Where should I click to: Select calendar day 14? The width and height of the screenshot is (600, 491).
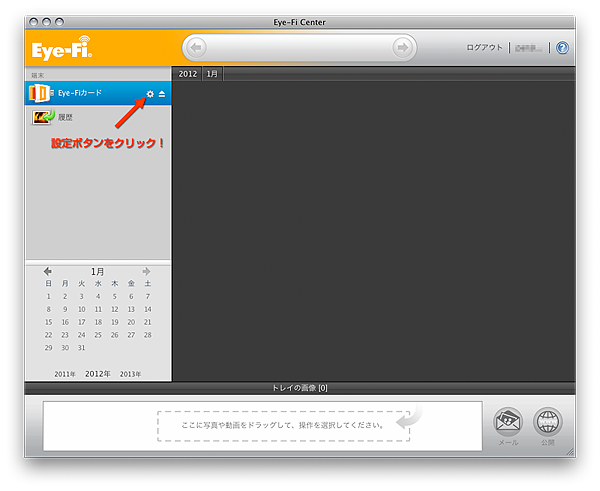point(148,309)
